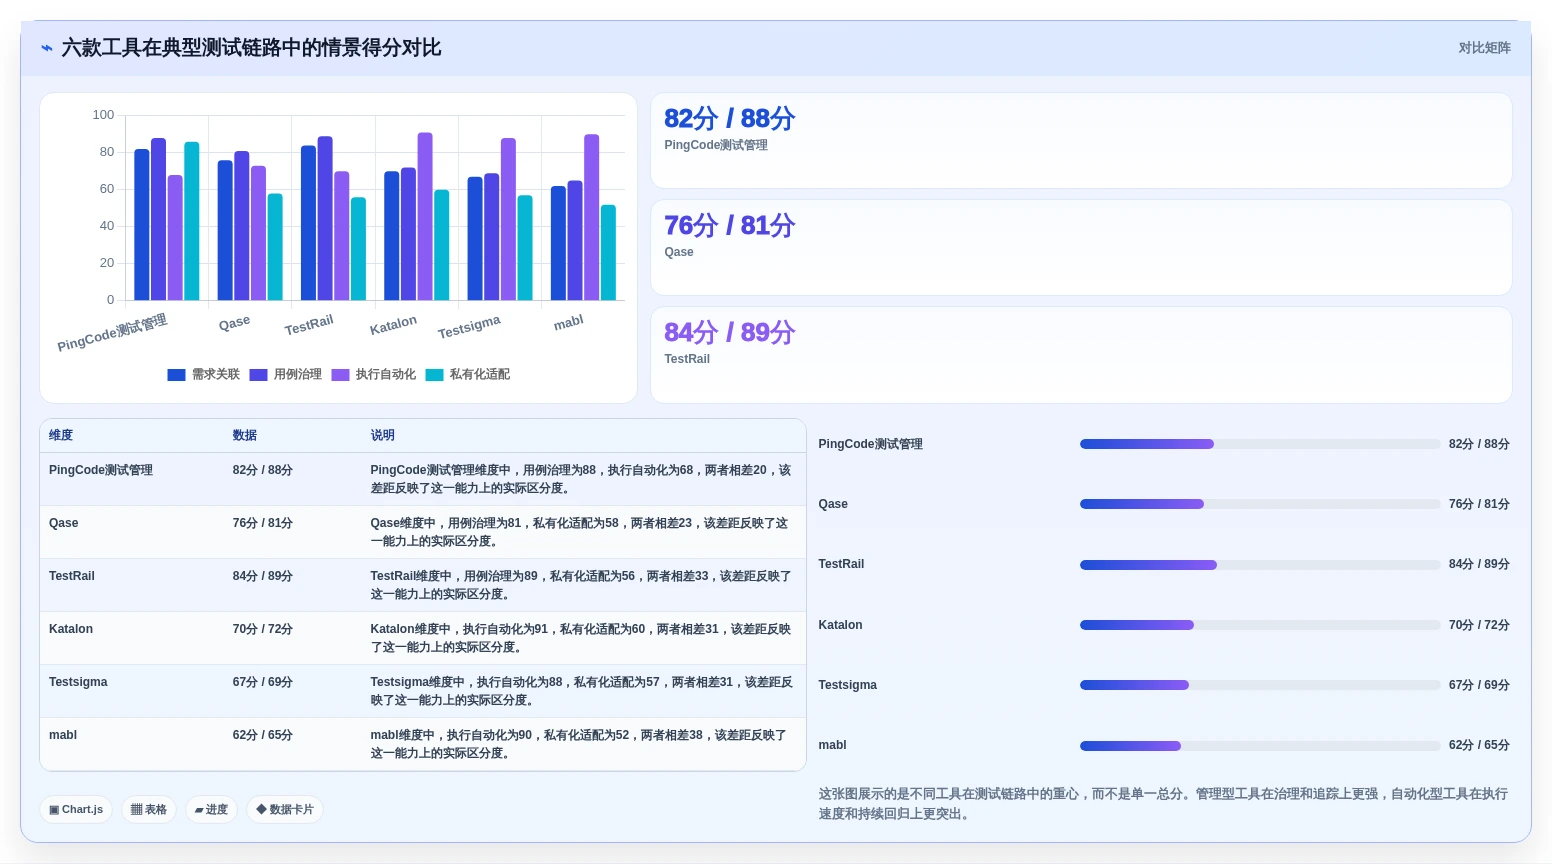This screenshot has height=864, width=1552.
Task: Select the Testsigma table row name
Action: pos(78,682)
